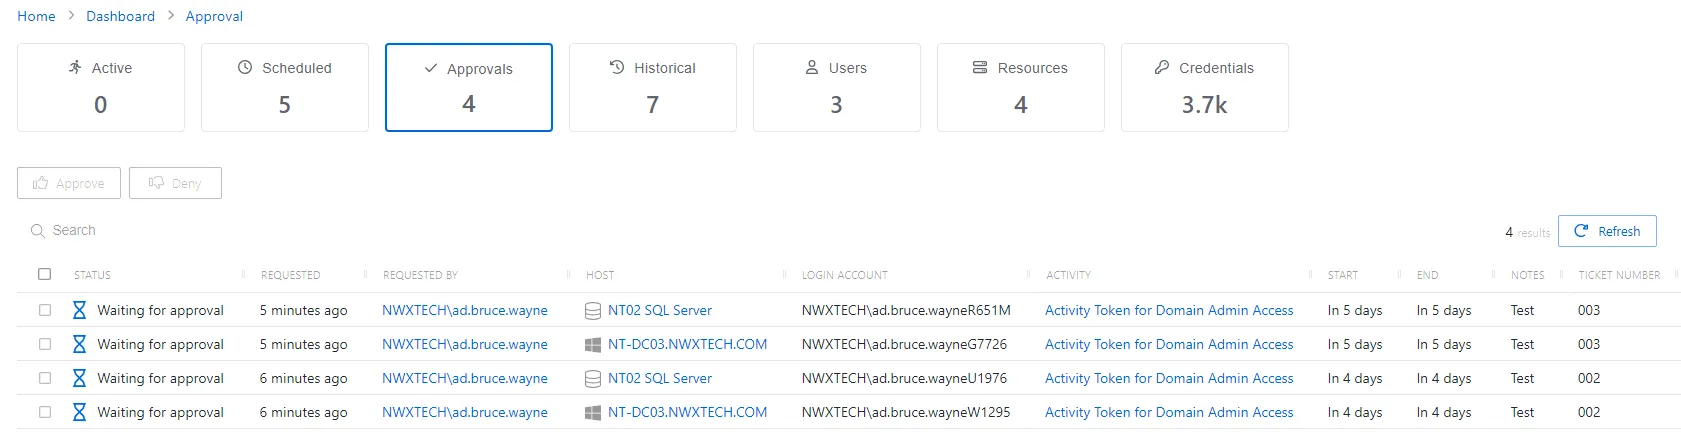Click the clock icon on Scheduled card
Screen dimensions: 1681x448
point(245,67)
